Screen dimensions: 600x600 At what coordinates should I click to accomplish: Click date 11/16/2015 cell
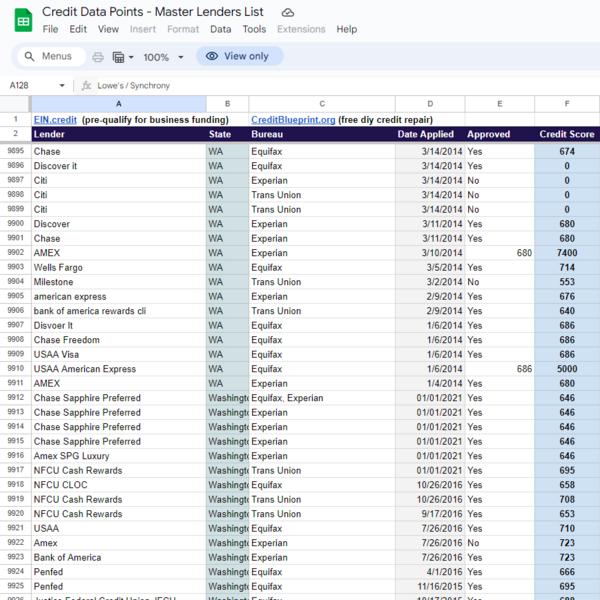[430, 587]
